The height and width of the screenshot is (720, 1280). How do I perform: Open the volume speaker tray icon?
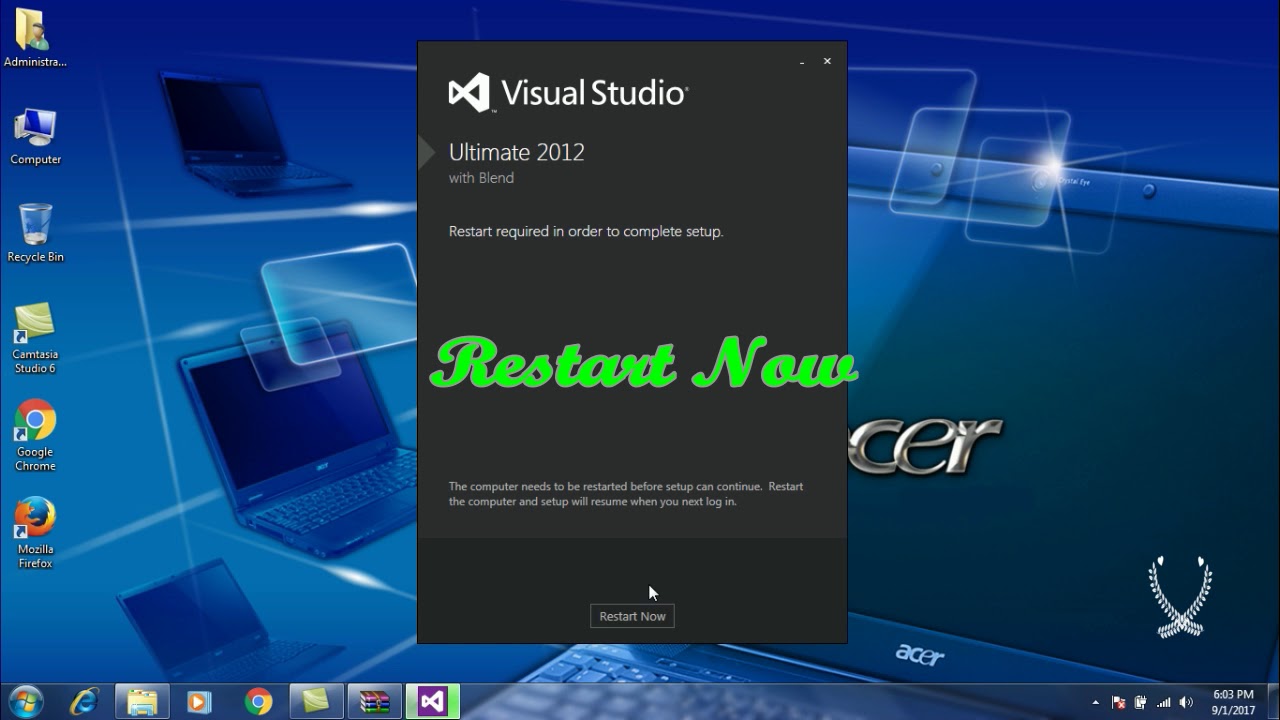(x=1186, y=702)
